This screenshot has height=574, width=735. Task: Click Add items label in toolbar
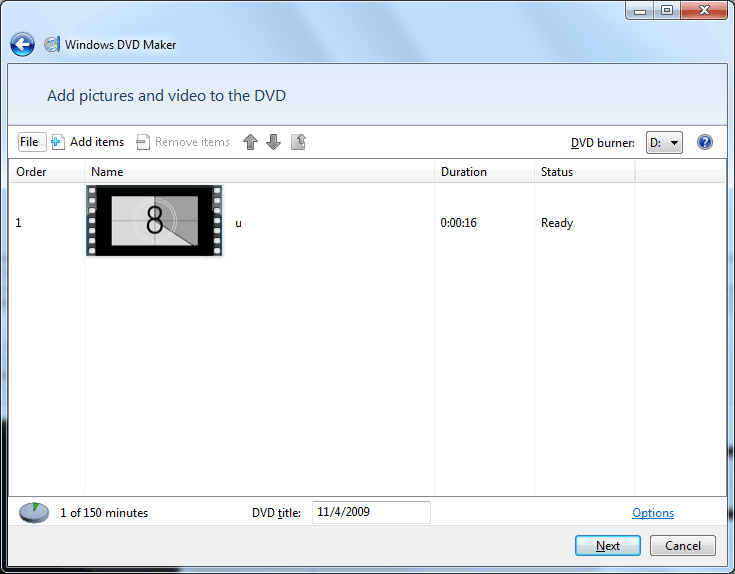pos(97,142)
